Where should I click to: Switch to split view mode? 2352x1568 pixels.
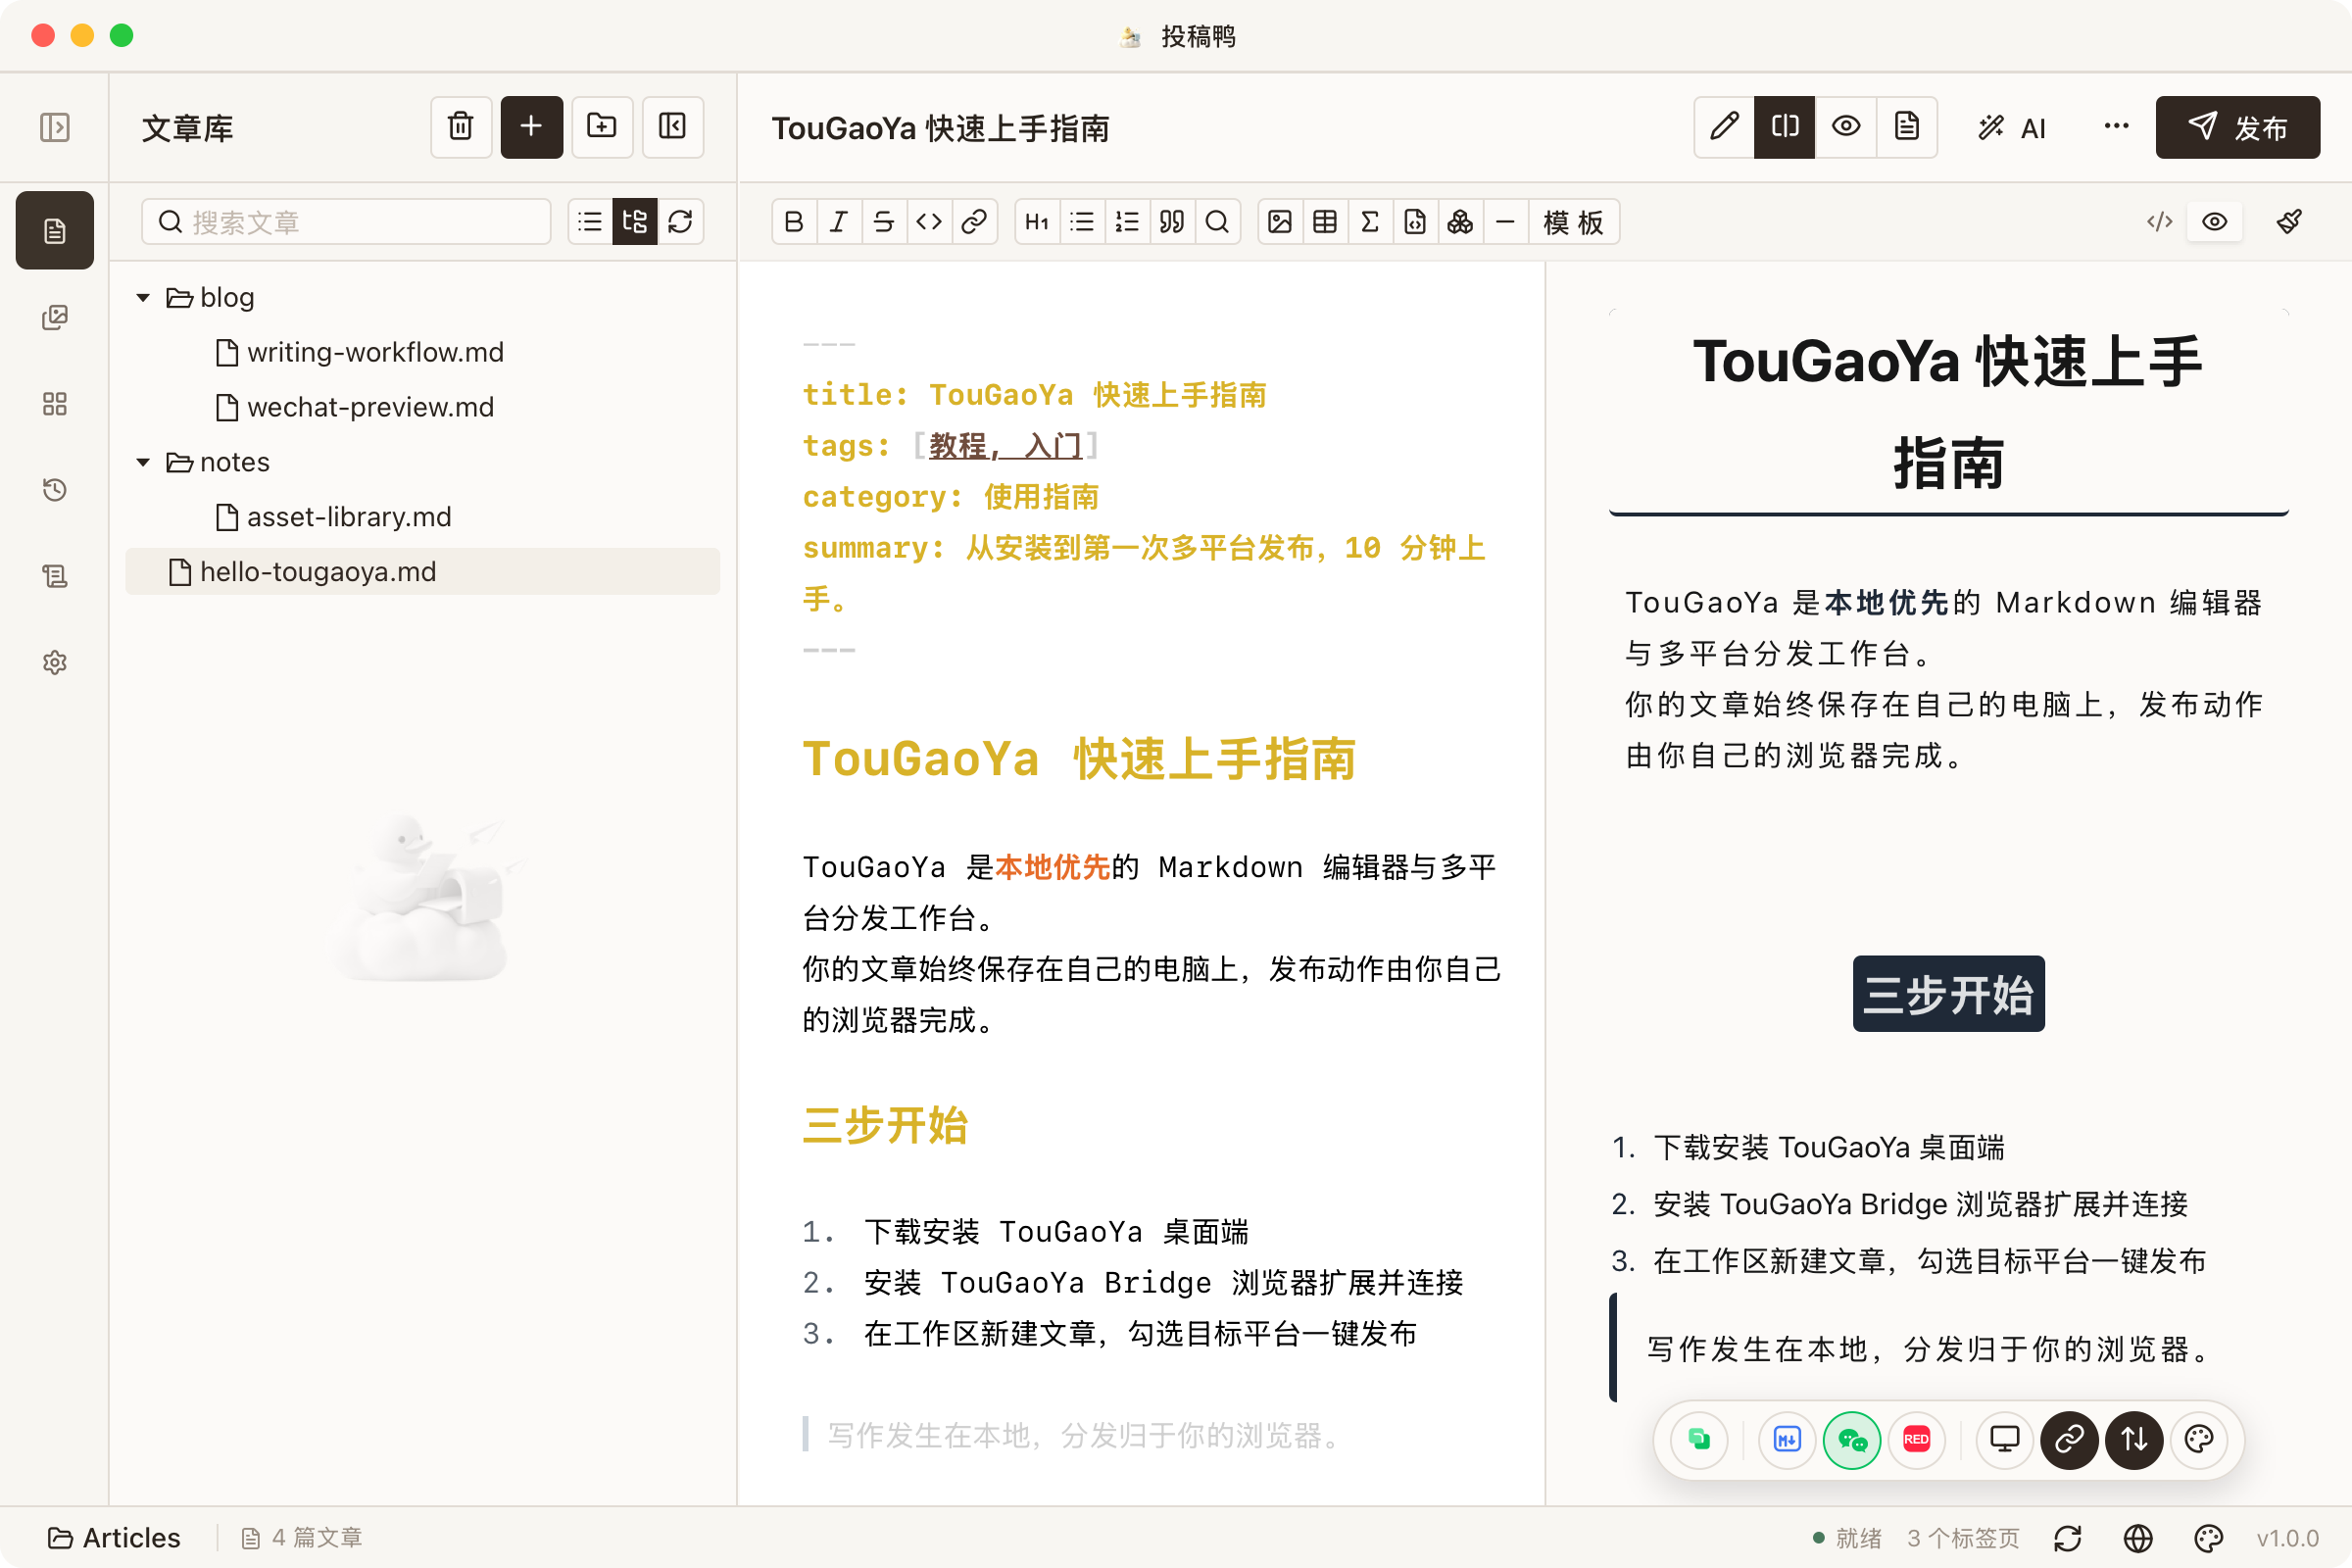coord(1785,127)
